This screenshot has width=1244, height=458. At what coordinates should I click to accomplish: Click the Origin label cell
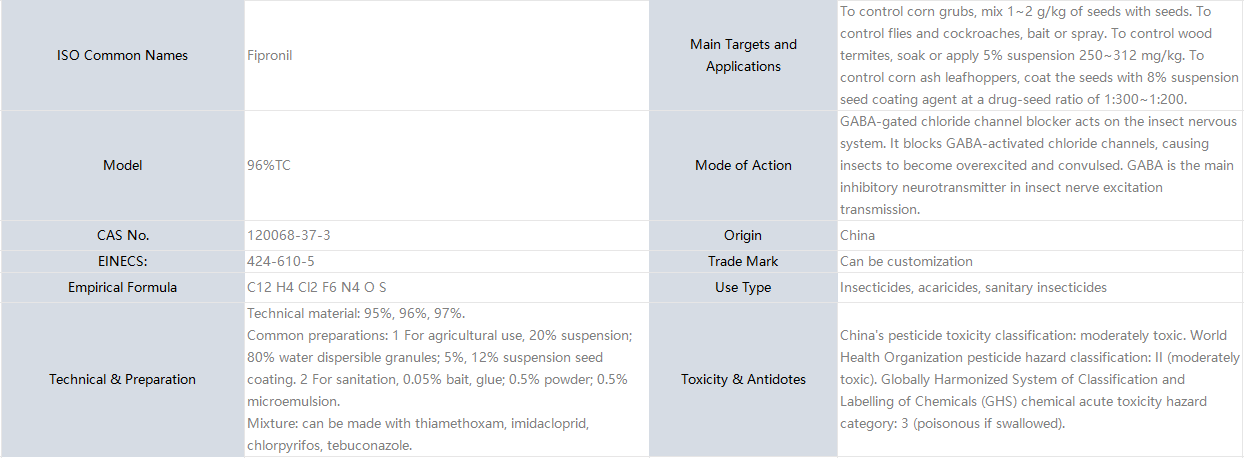pyautogui.click(x=743, y=235)
